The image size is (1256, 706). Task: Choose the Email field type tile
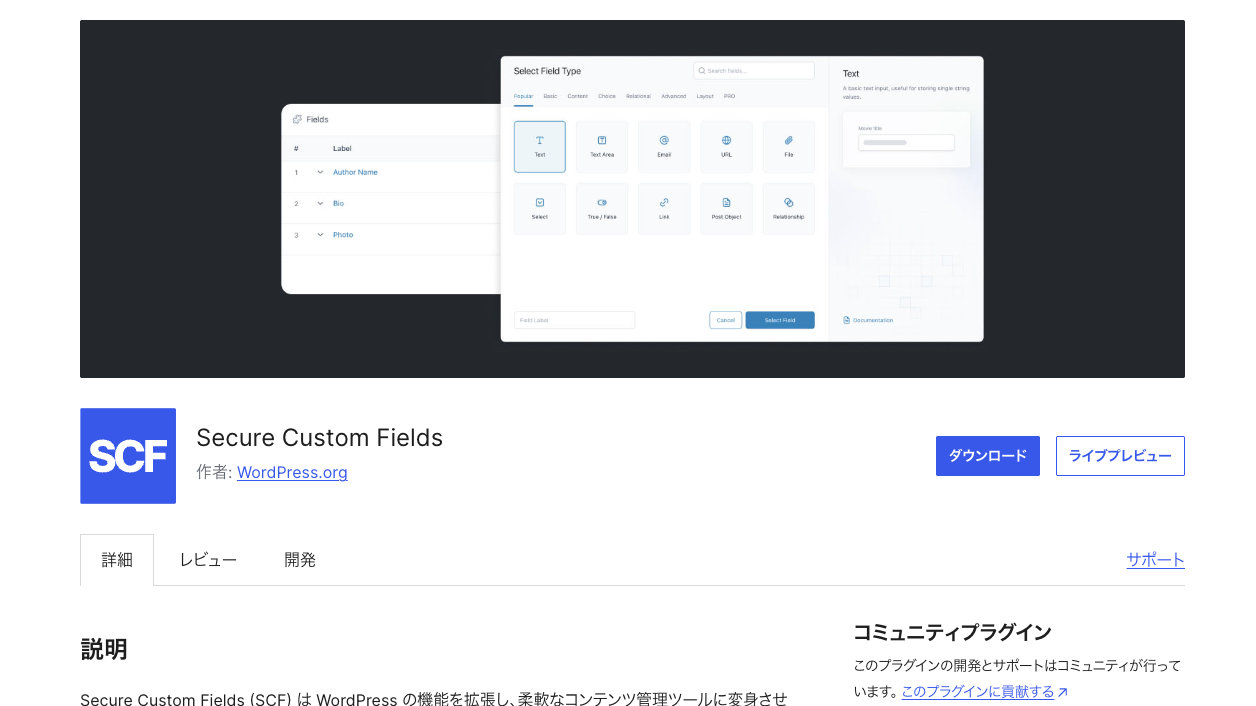tap(664, 147)
